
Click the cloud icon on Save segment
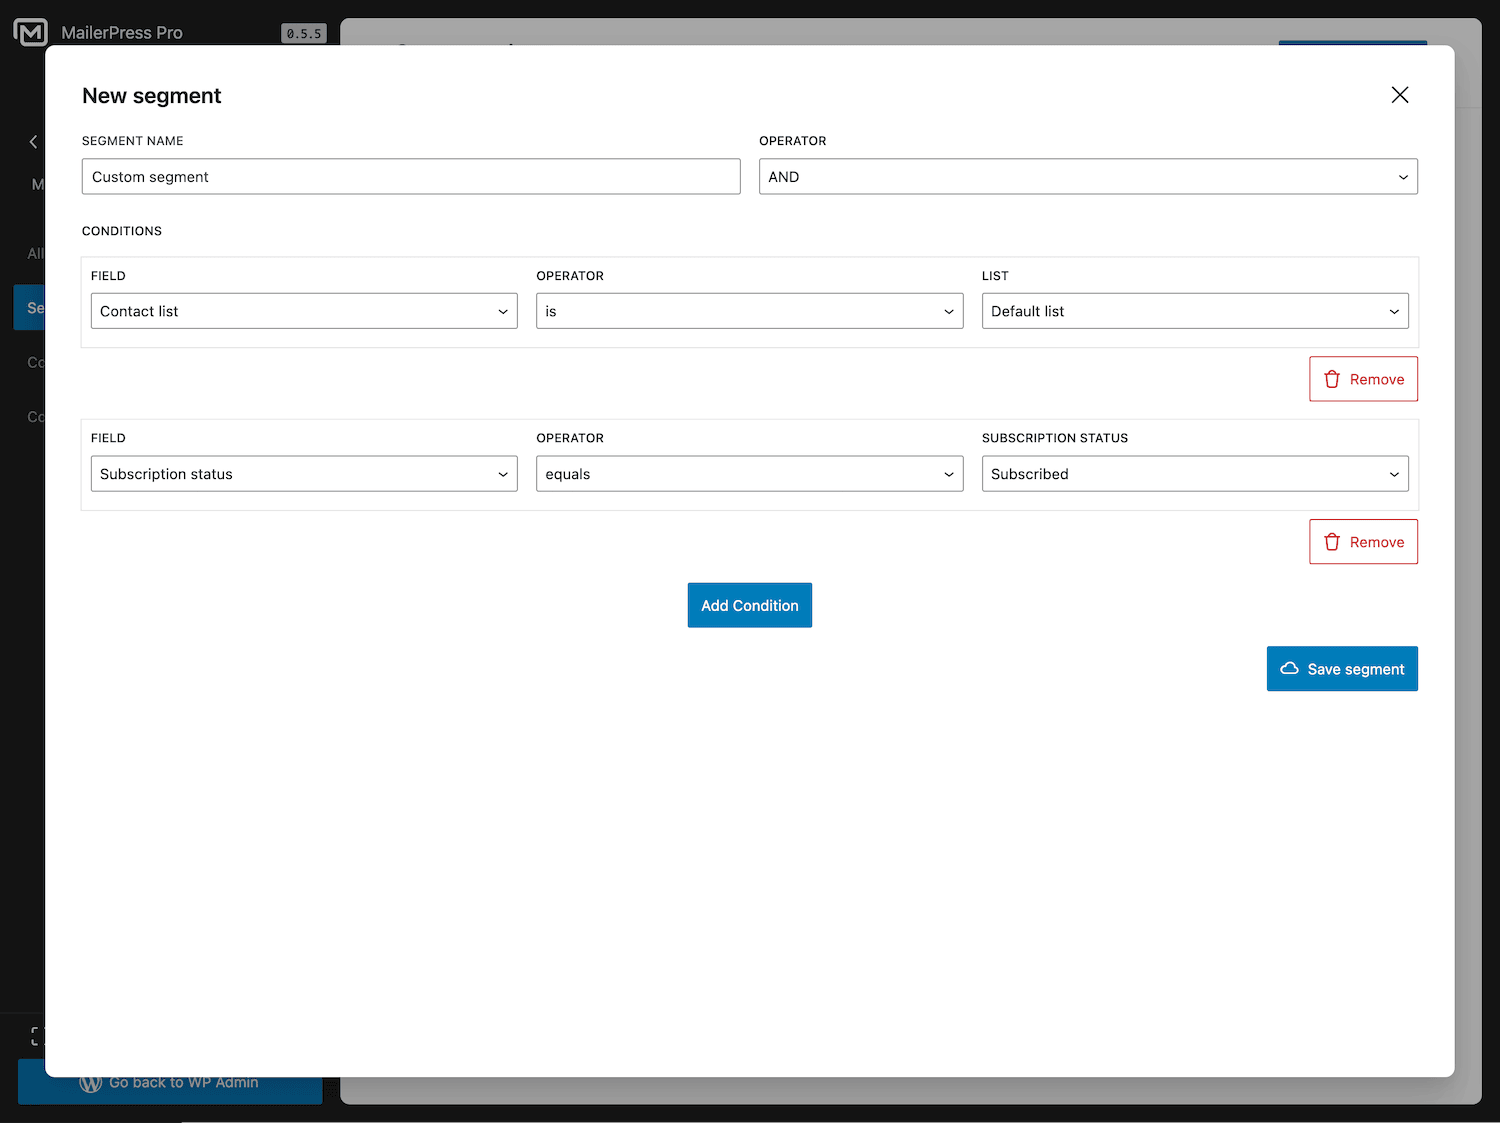(x=1290, y=669)
